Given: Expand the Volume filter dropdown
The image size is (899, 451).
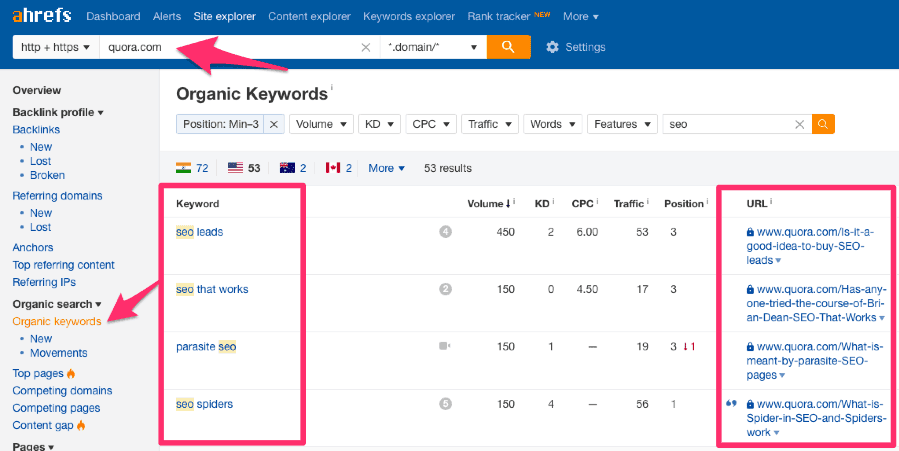Looking at the screenshot, I should click(x=320, y=124).
